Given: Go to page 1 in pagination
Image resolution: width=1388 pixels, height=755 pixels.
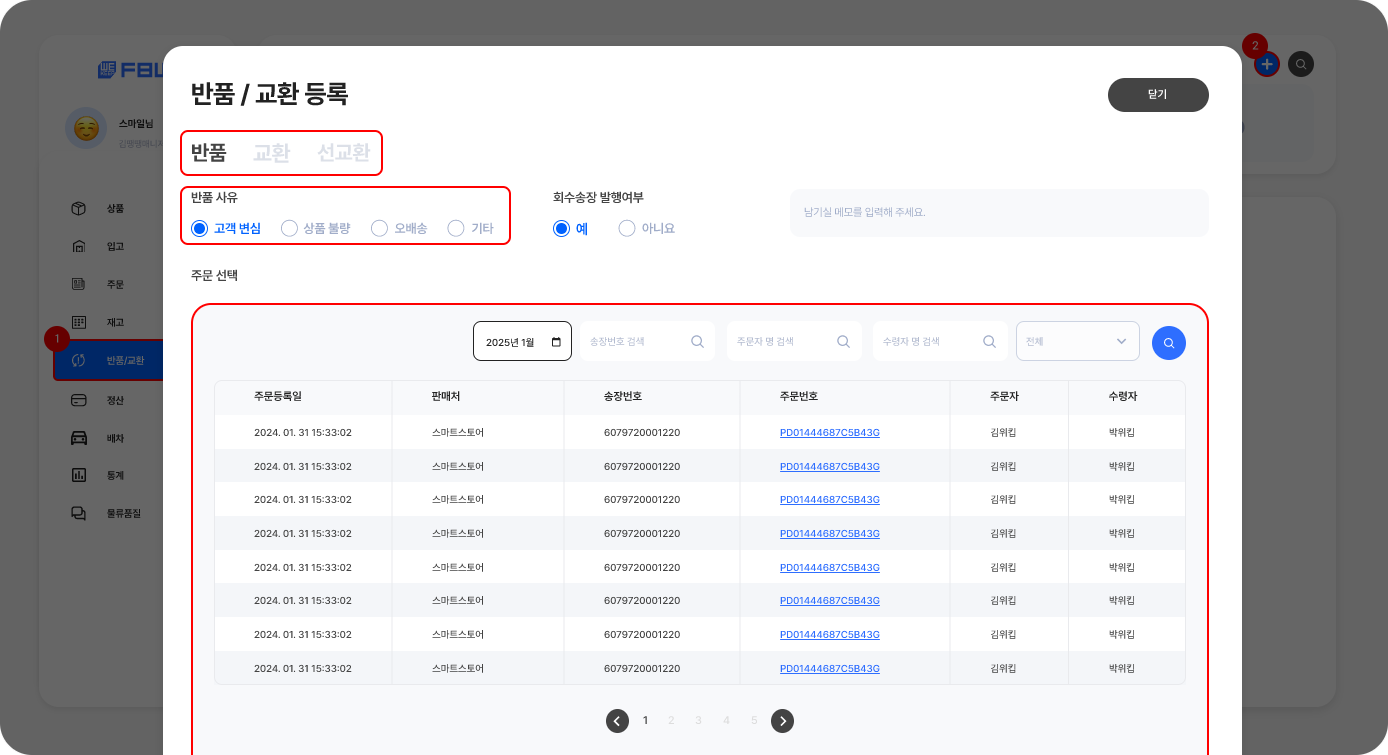Looking at the screenshot, I should [645, 720].
